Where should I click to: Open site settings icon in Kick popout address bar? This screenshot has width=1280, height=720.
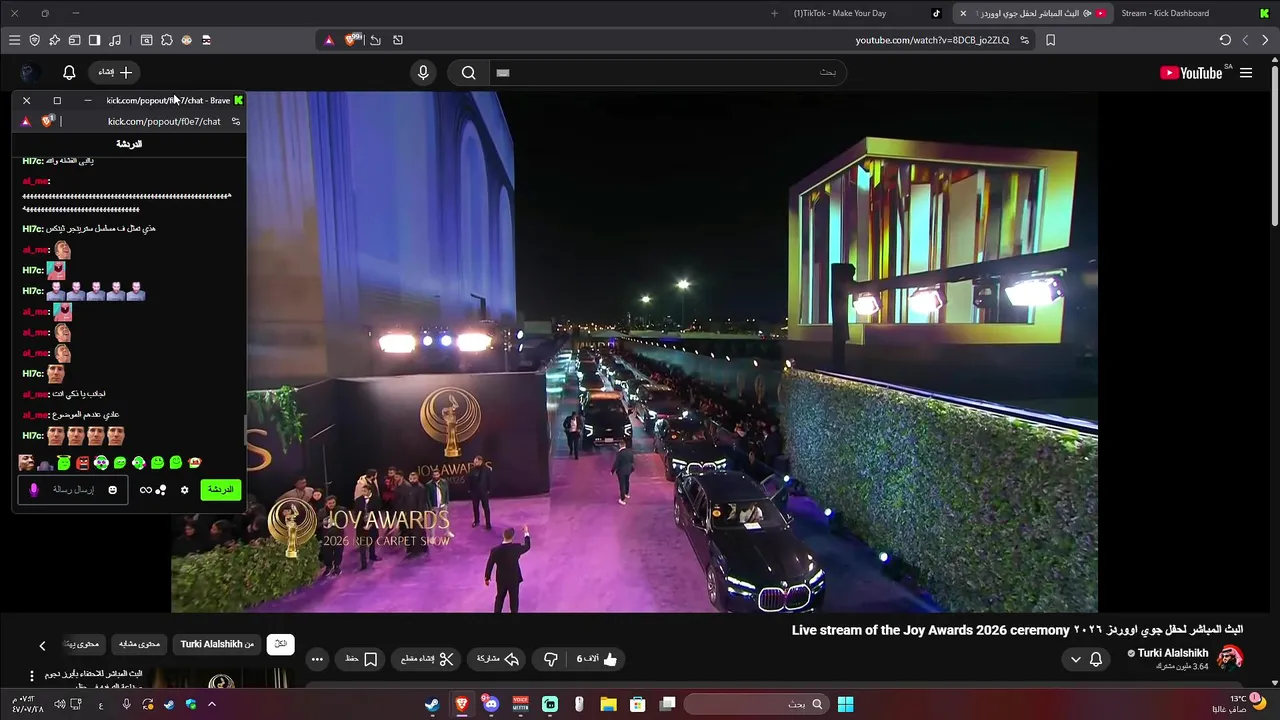tap(236, 121)
